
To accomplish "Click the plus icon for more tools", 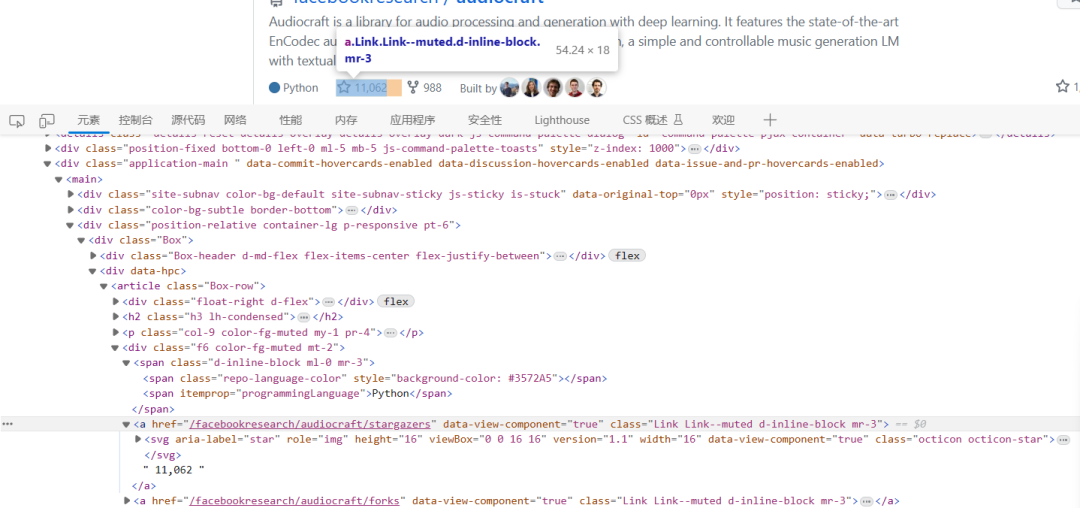I will 770,120.
